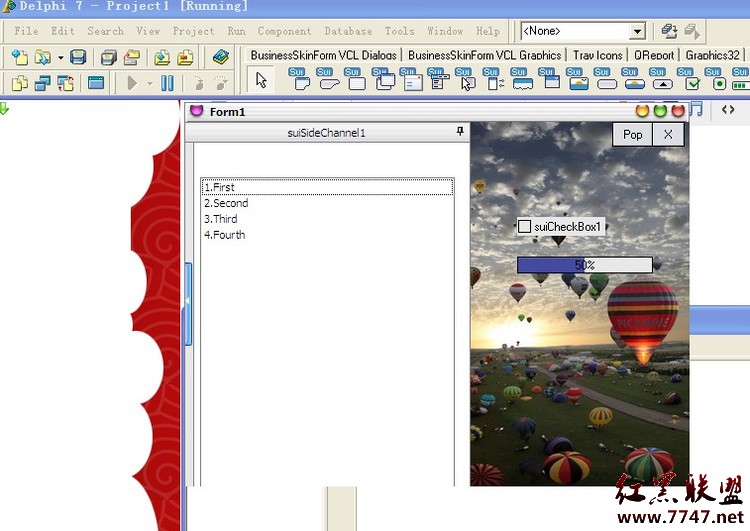Click the Open file folder icon
The height and width of the screenshot is (531, 750).
tap(43, 57)
